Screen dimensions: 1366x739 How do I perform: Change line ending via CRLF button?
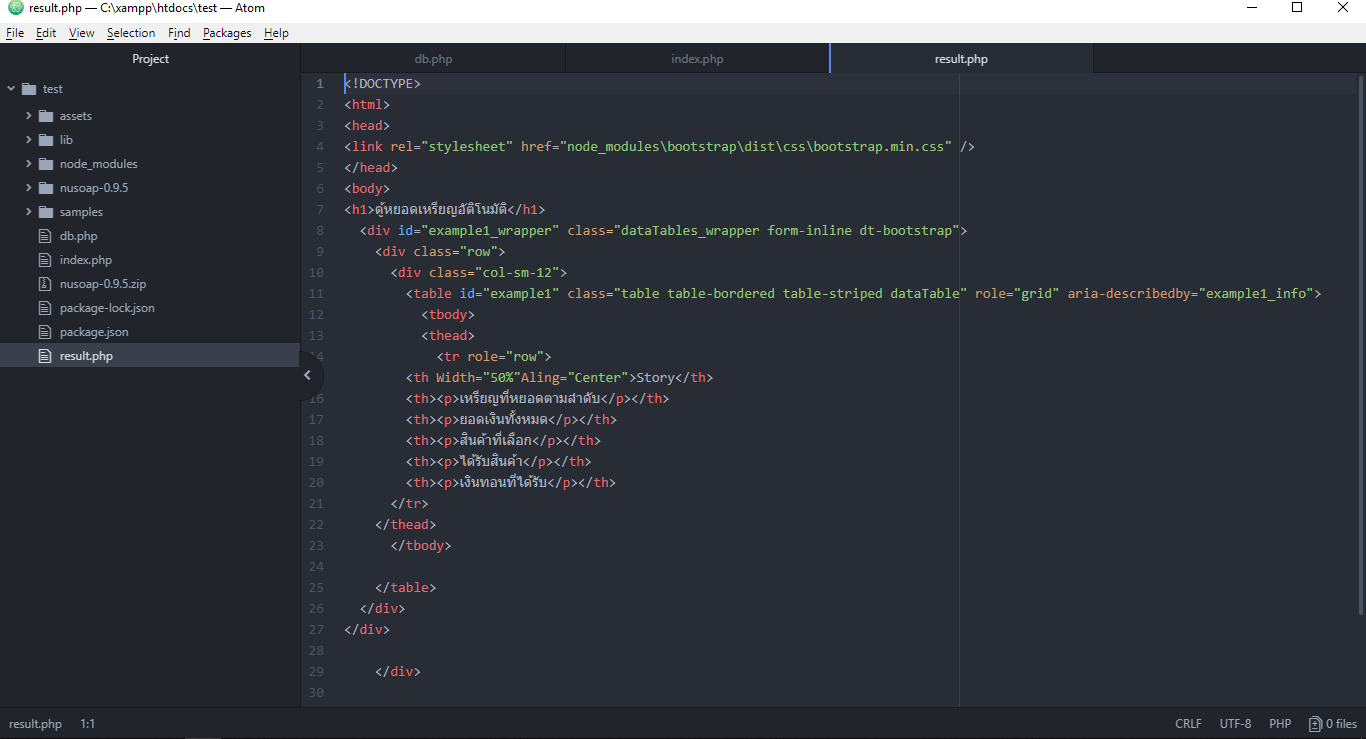(x=1189, y=724)
